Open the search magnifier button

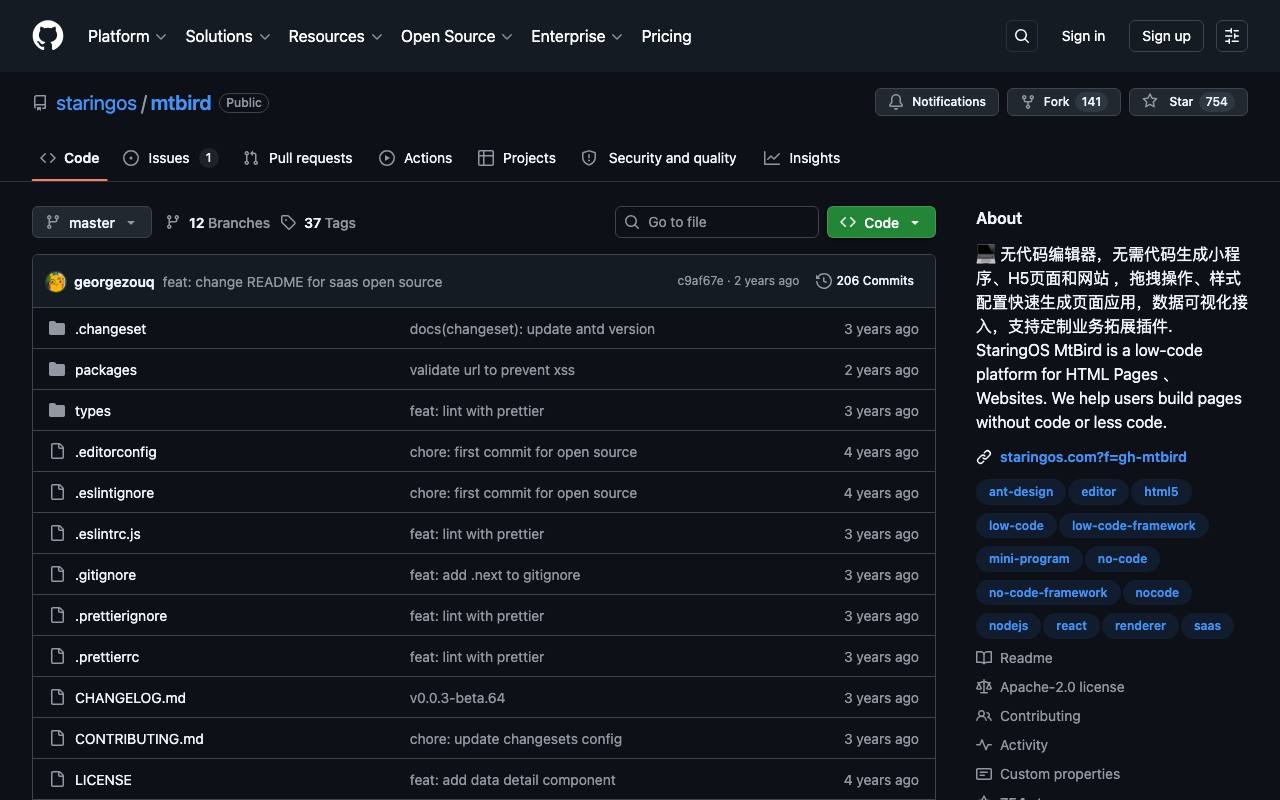point(1022,36)
